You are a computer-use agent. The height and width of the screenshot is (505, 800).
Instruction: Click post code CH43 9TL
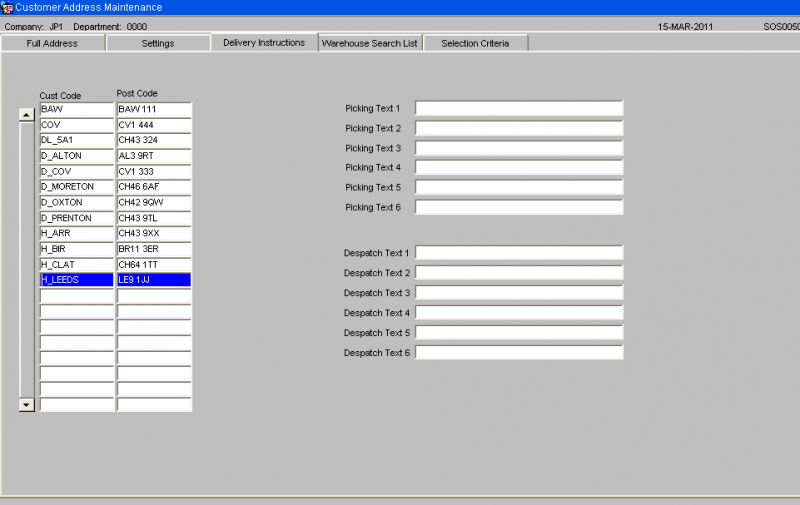(154, 218)
